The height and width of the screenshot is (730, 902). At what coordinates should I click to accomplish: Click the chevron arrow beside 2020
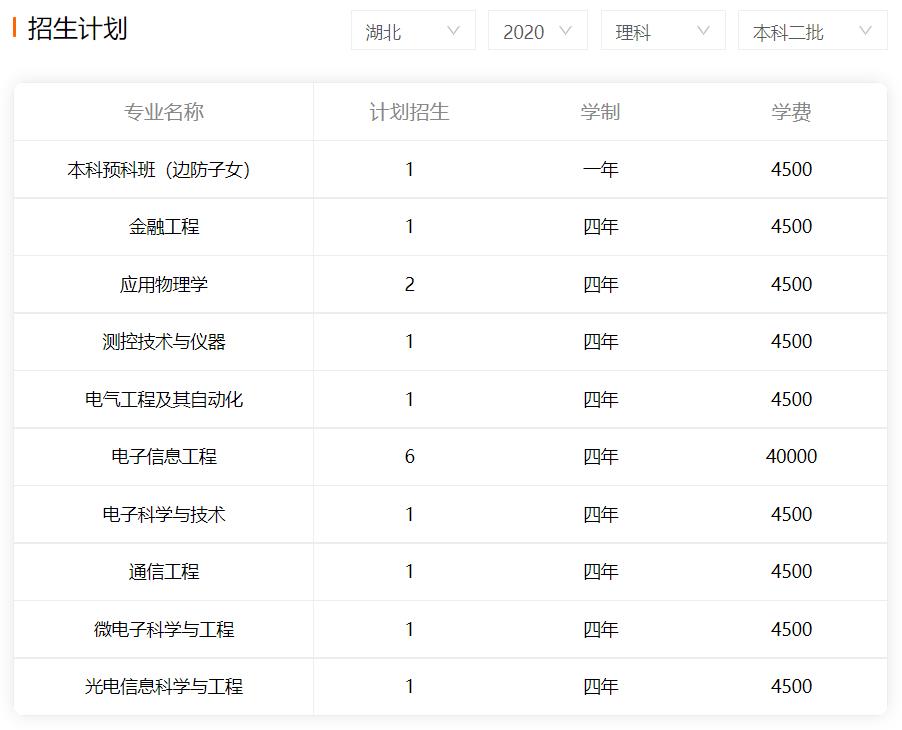565,31
